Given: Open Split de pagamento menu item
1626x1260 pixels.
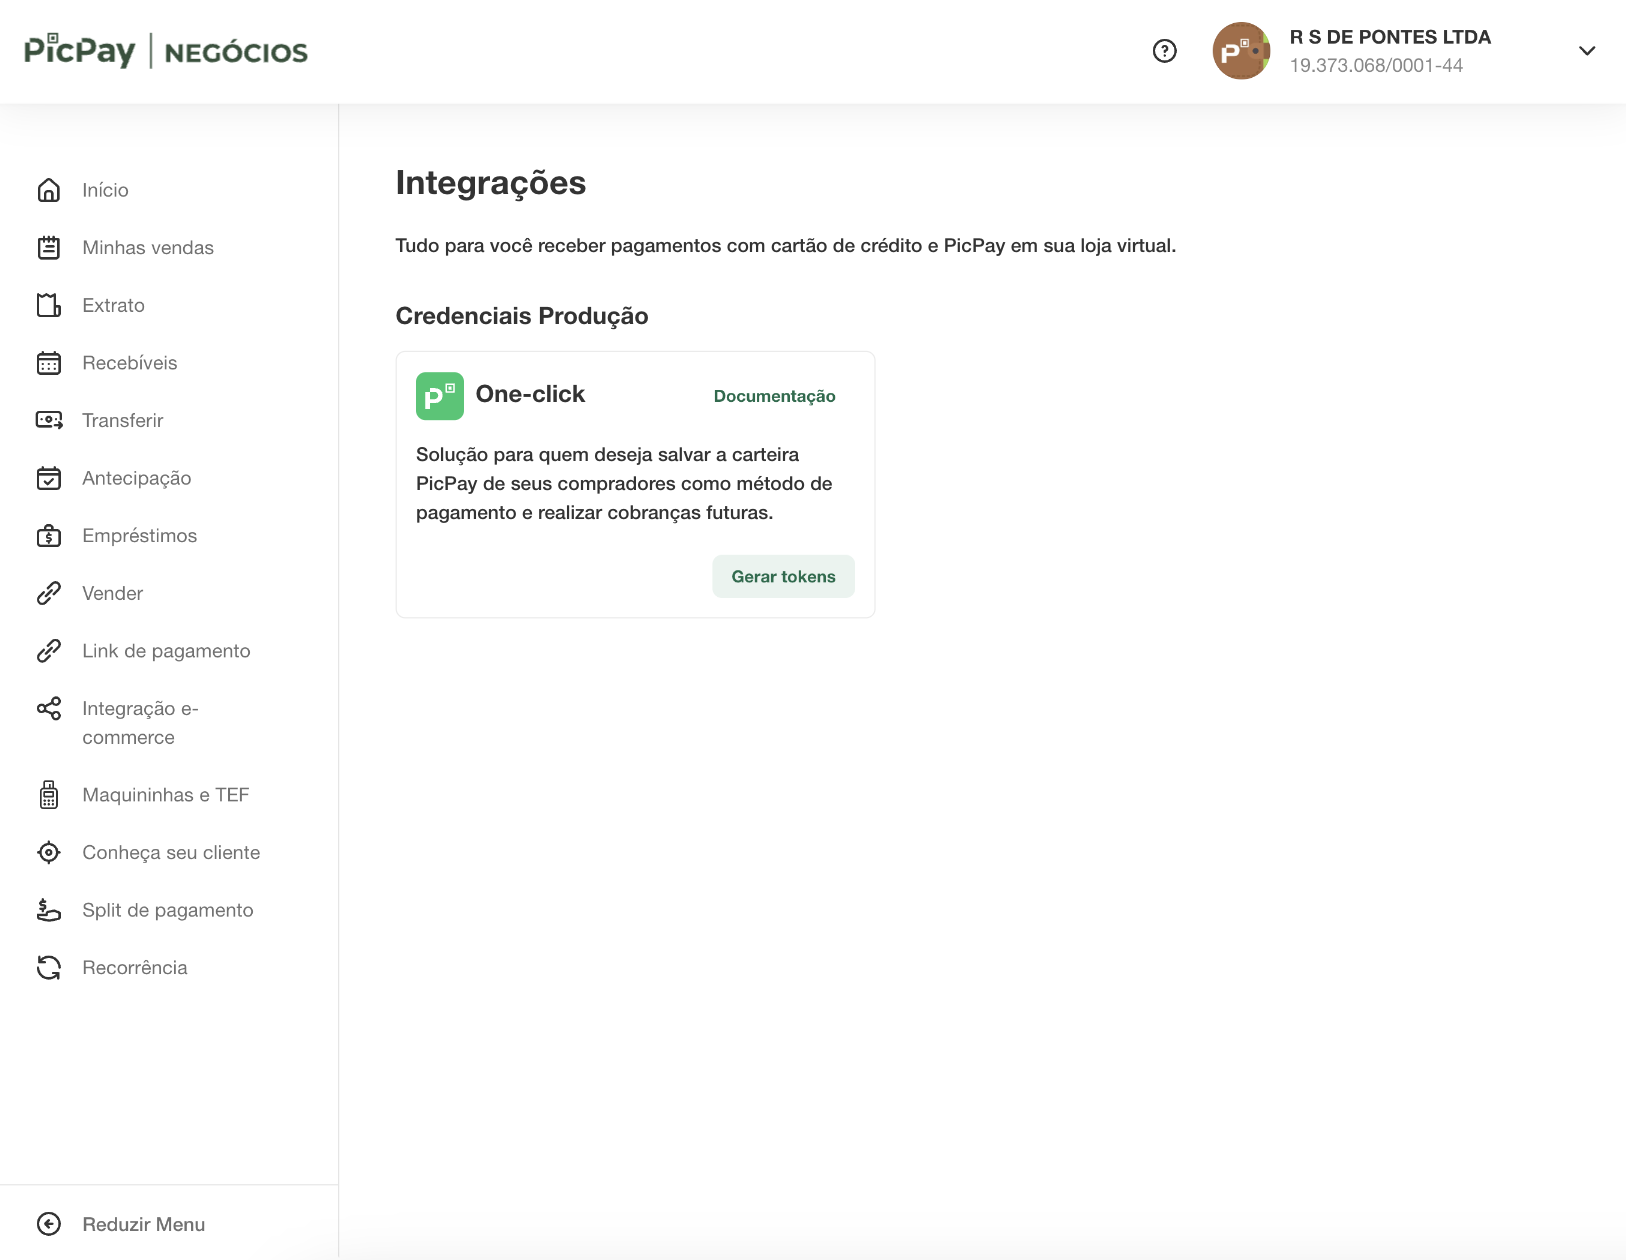Looking at the screenshot, I should (169, 910).
